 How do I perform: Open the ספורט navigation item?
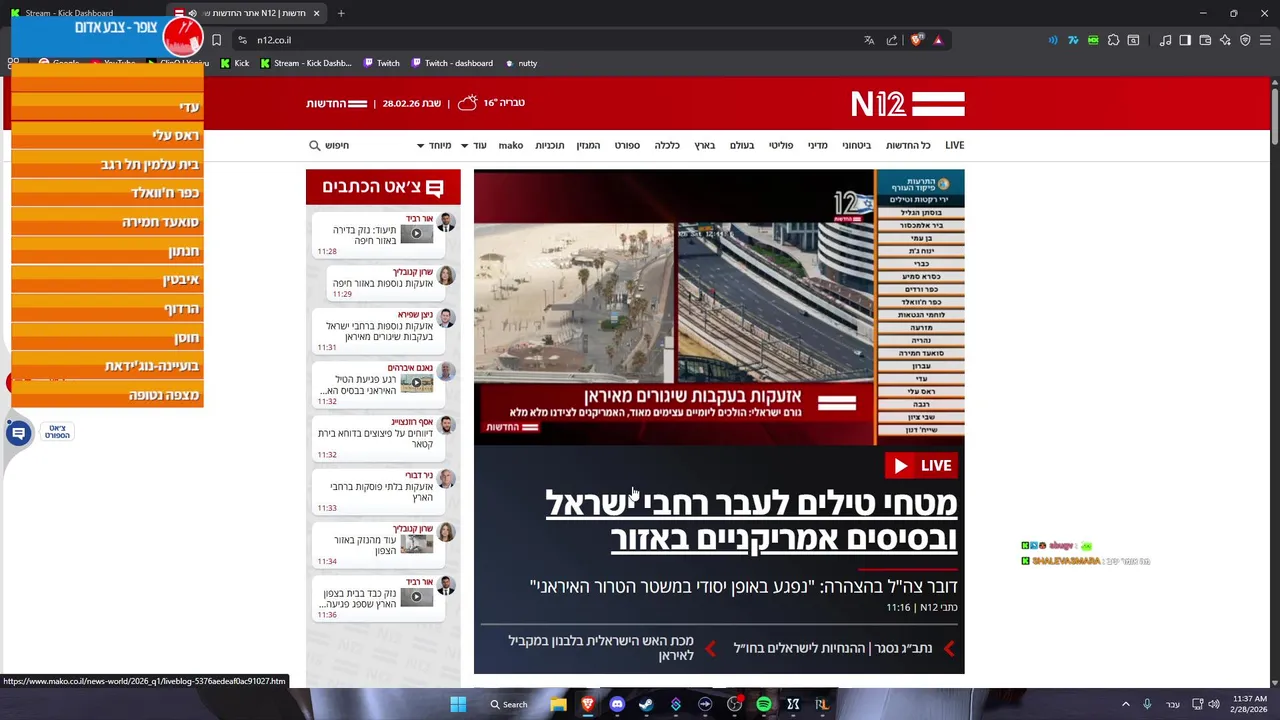point(627,145)
